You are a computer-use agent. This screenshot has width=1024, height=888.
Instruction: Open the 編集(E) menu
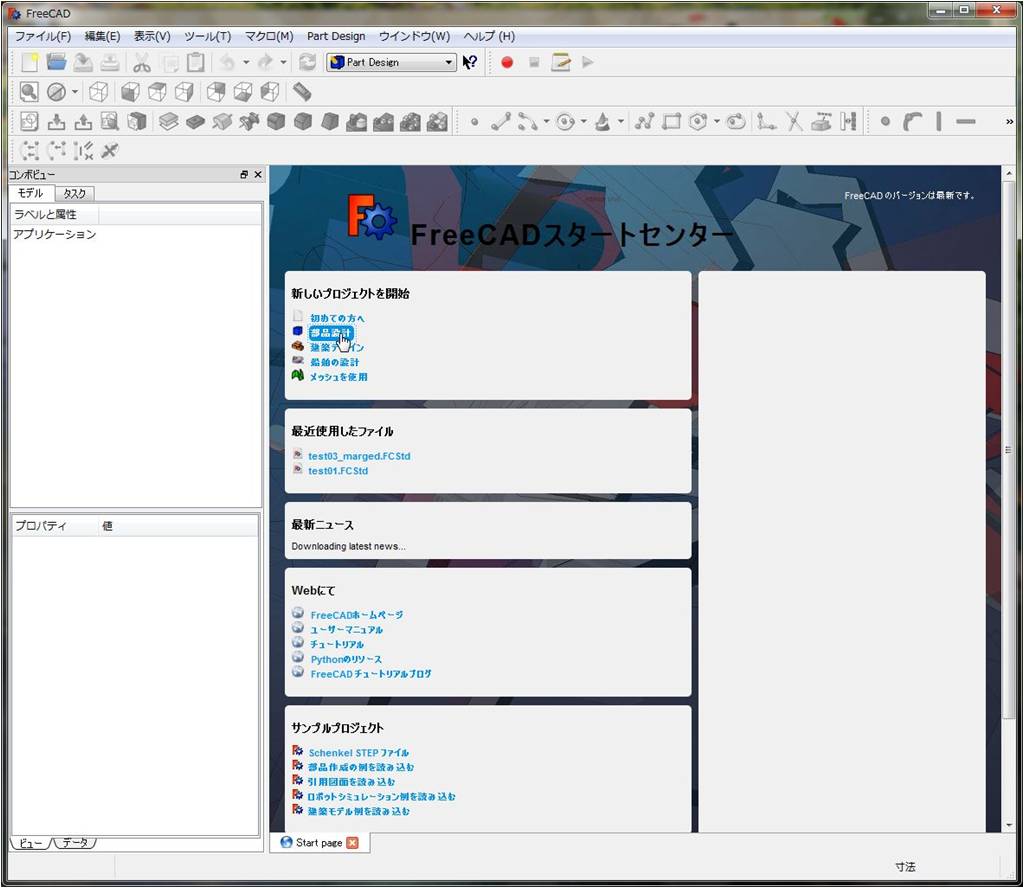pyautogui.click(x=103, y=37)
